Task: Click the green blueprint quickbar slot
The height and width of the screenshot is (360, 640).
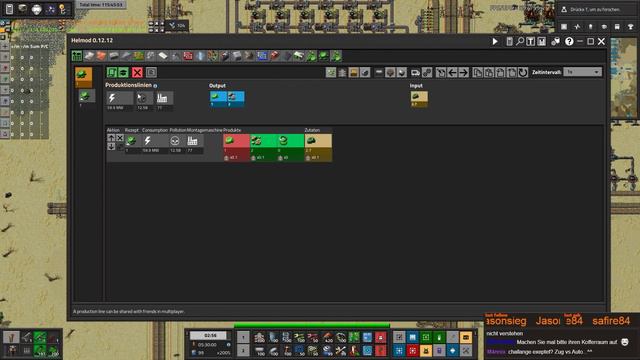Action: [x=354, y=337]
